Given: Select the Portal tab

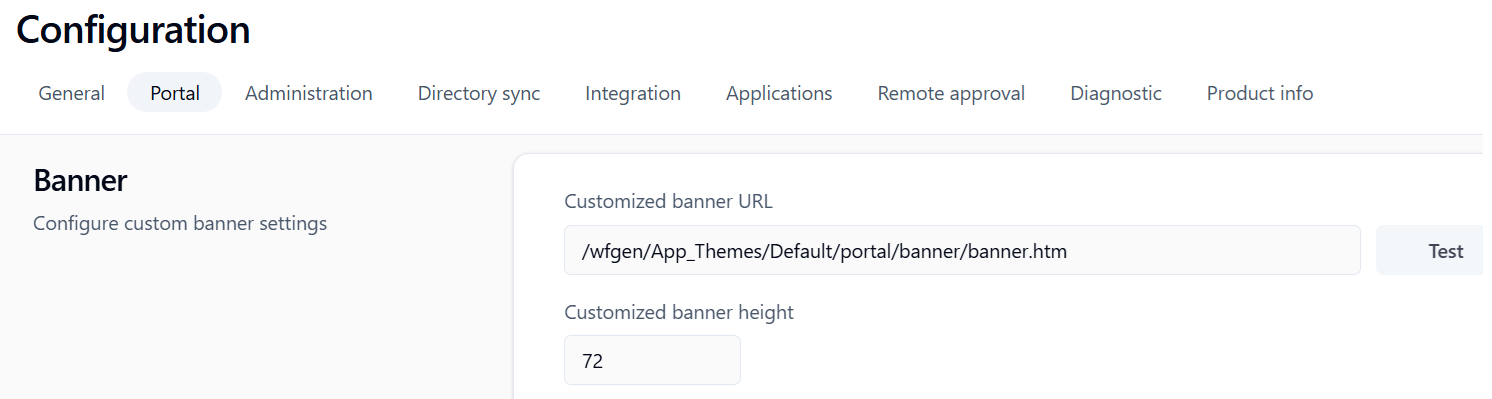Looking at the screenshot, I should point(175,93).
